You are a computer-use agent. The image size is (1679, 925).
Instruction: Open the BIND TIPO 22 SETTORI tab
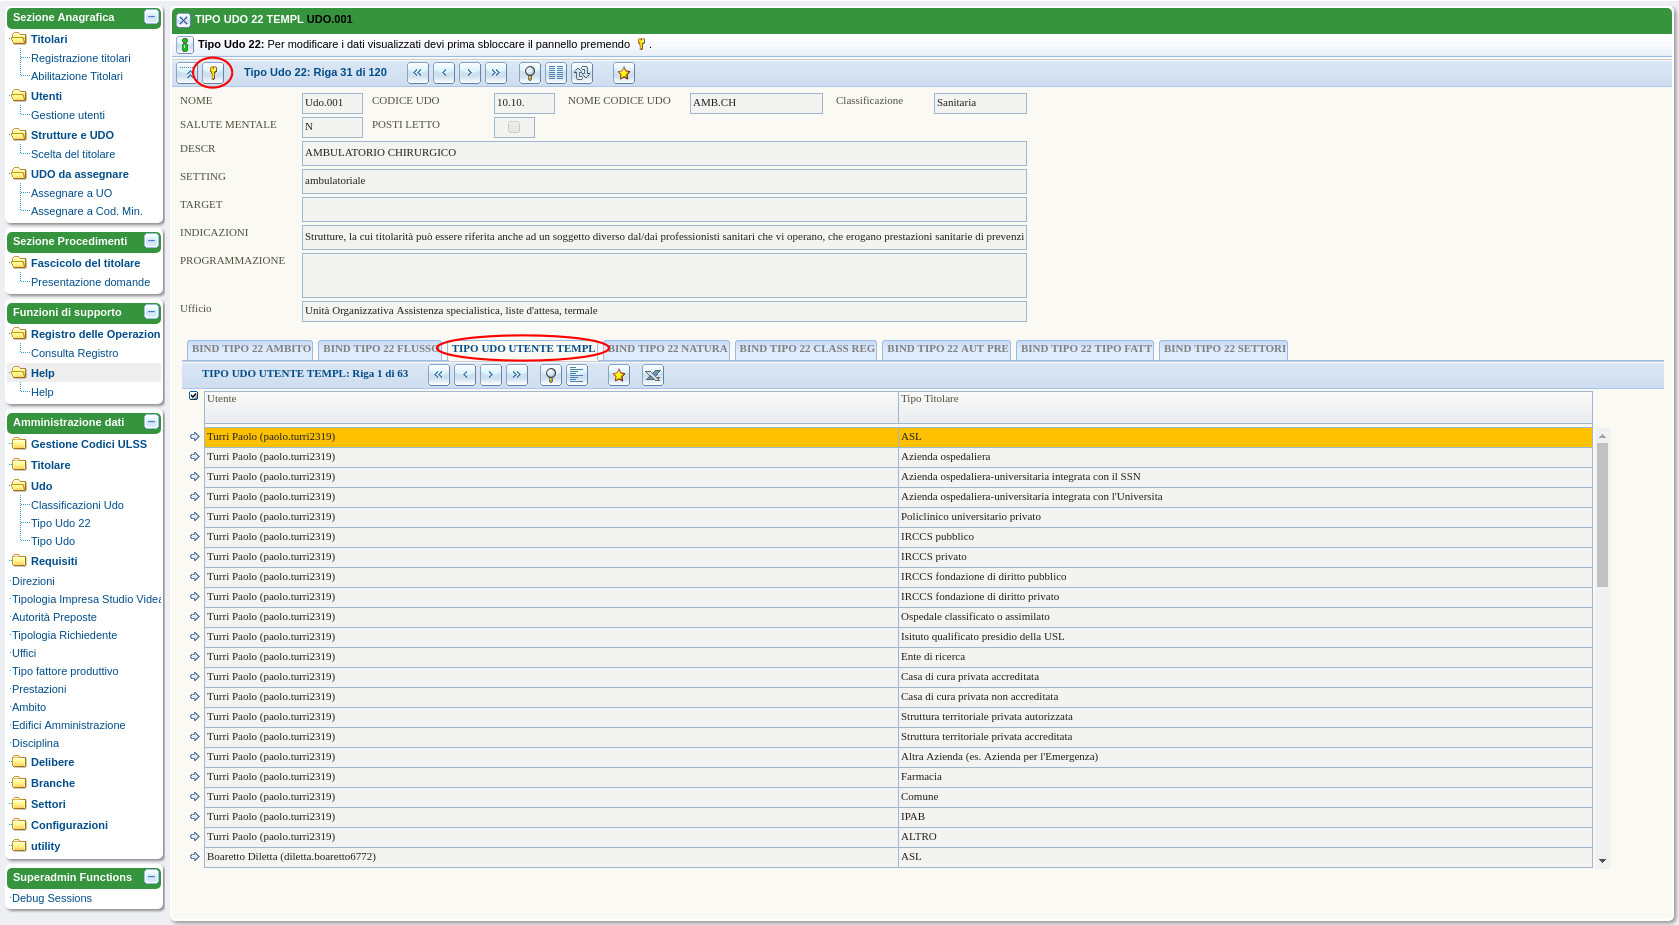[x=1224, y=349]
